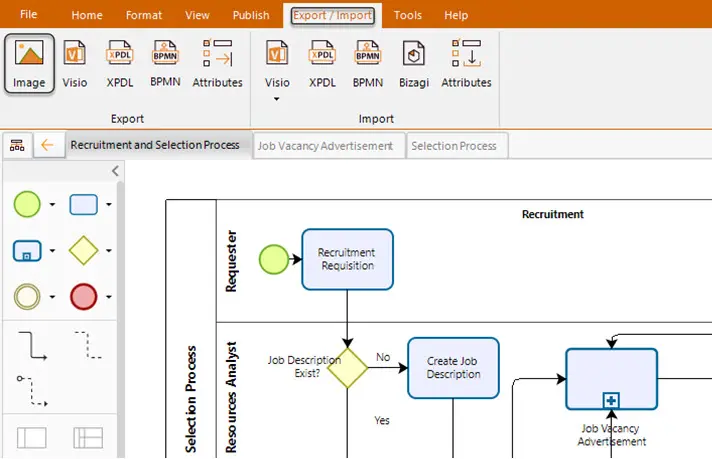Expand the Job Vacancy Advertisement sub-process marker
This screenshot has width=712, height=459.
[x=611, y=400]
